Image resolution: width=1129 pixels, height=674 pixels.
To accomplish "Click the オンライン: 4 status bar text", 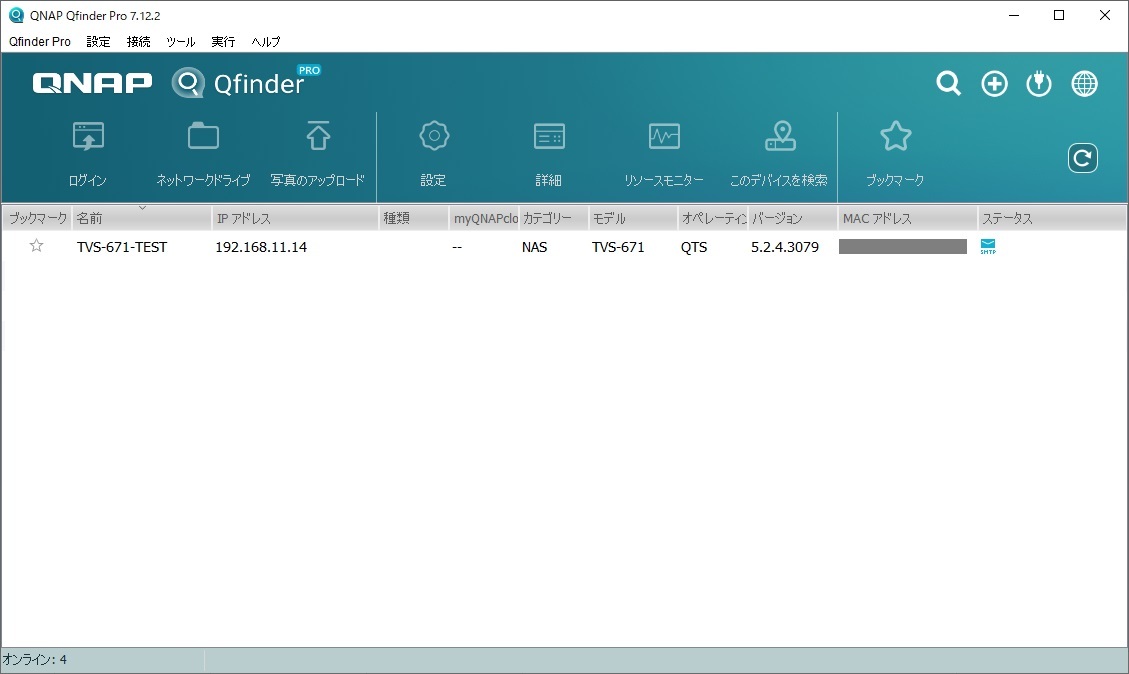I will [x=35, y=660].
